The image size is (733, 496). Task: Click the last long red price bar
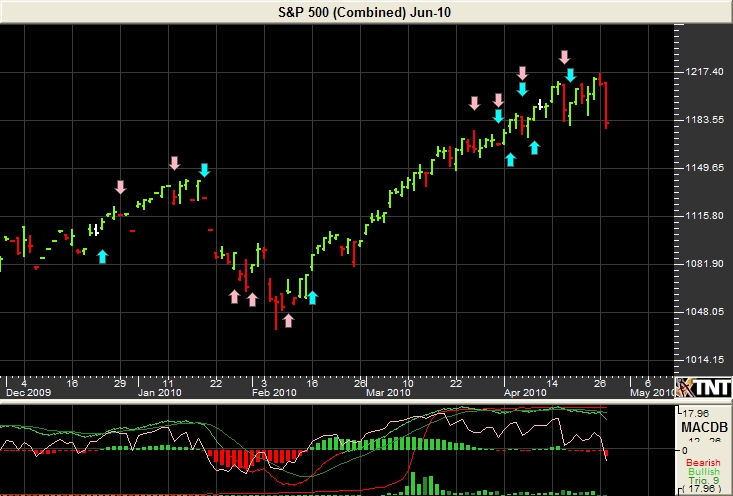point(606,106)
